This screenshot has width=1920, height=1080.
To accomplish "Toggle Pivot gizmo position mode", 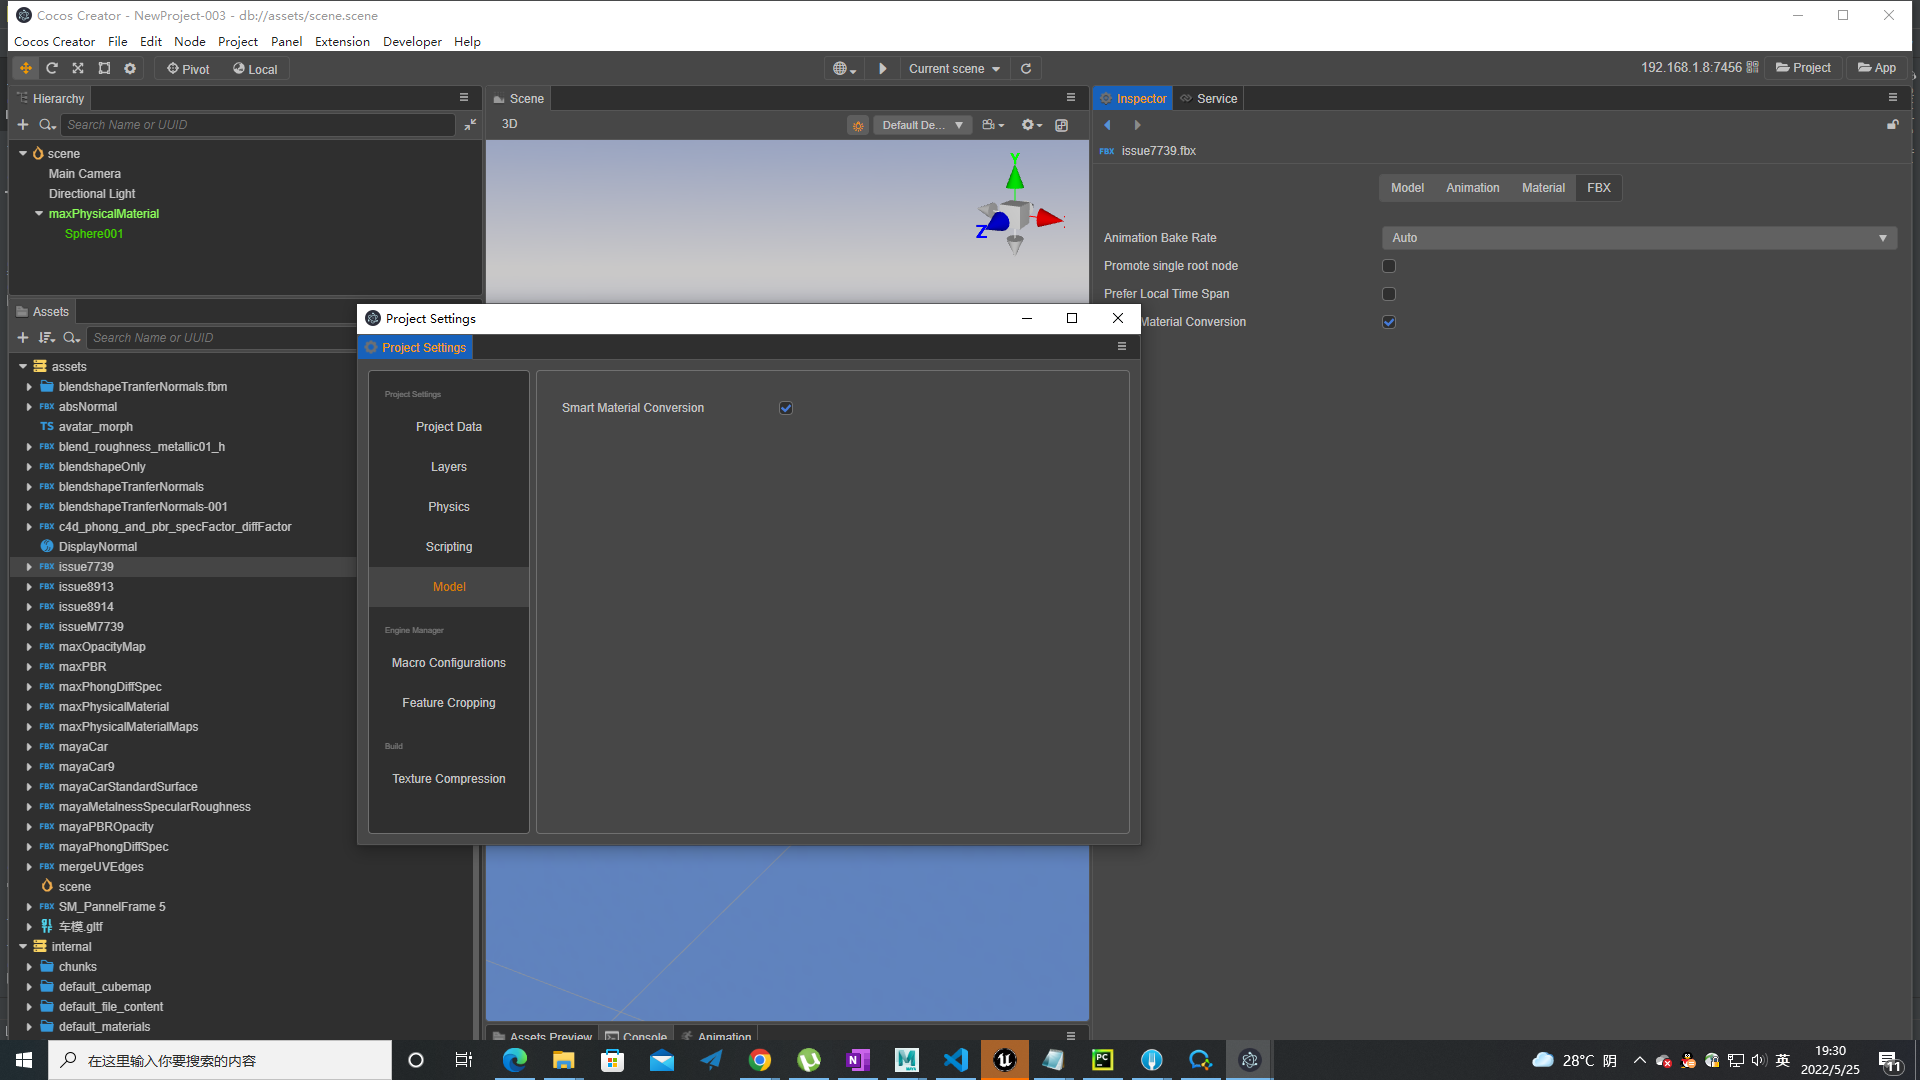I will click(188, 69).
